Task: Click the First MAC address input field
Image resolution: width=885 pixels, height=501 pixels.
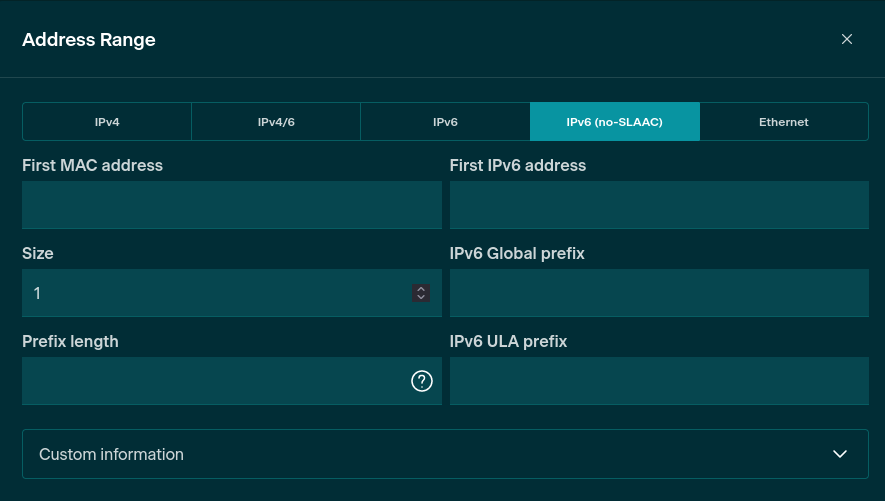Action: (231, 205)
